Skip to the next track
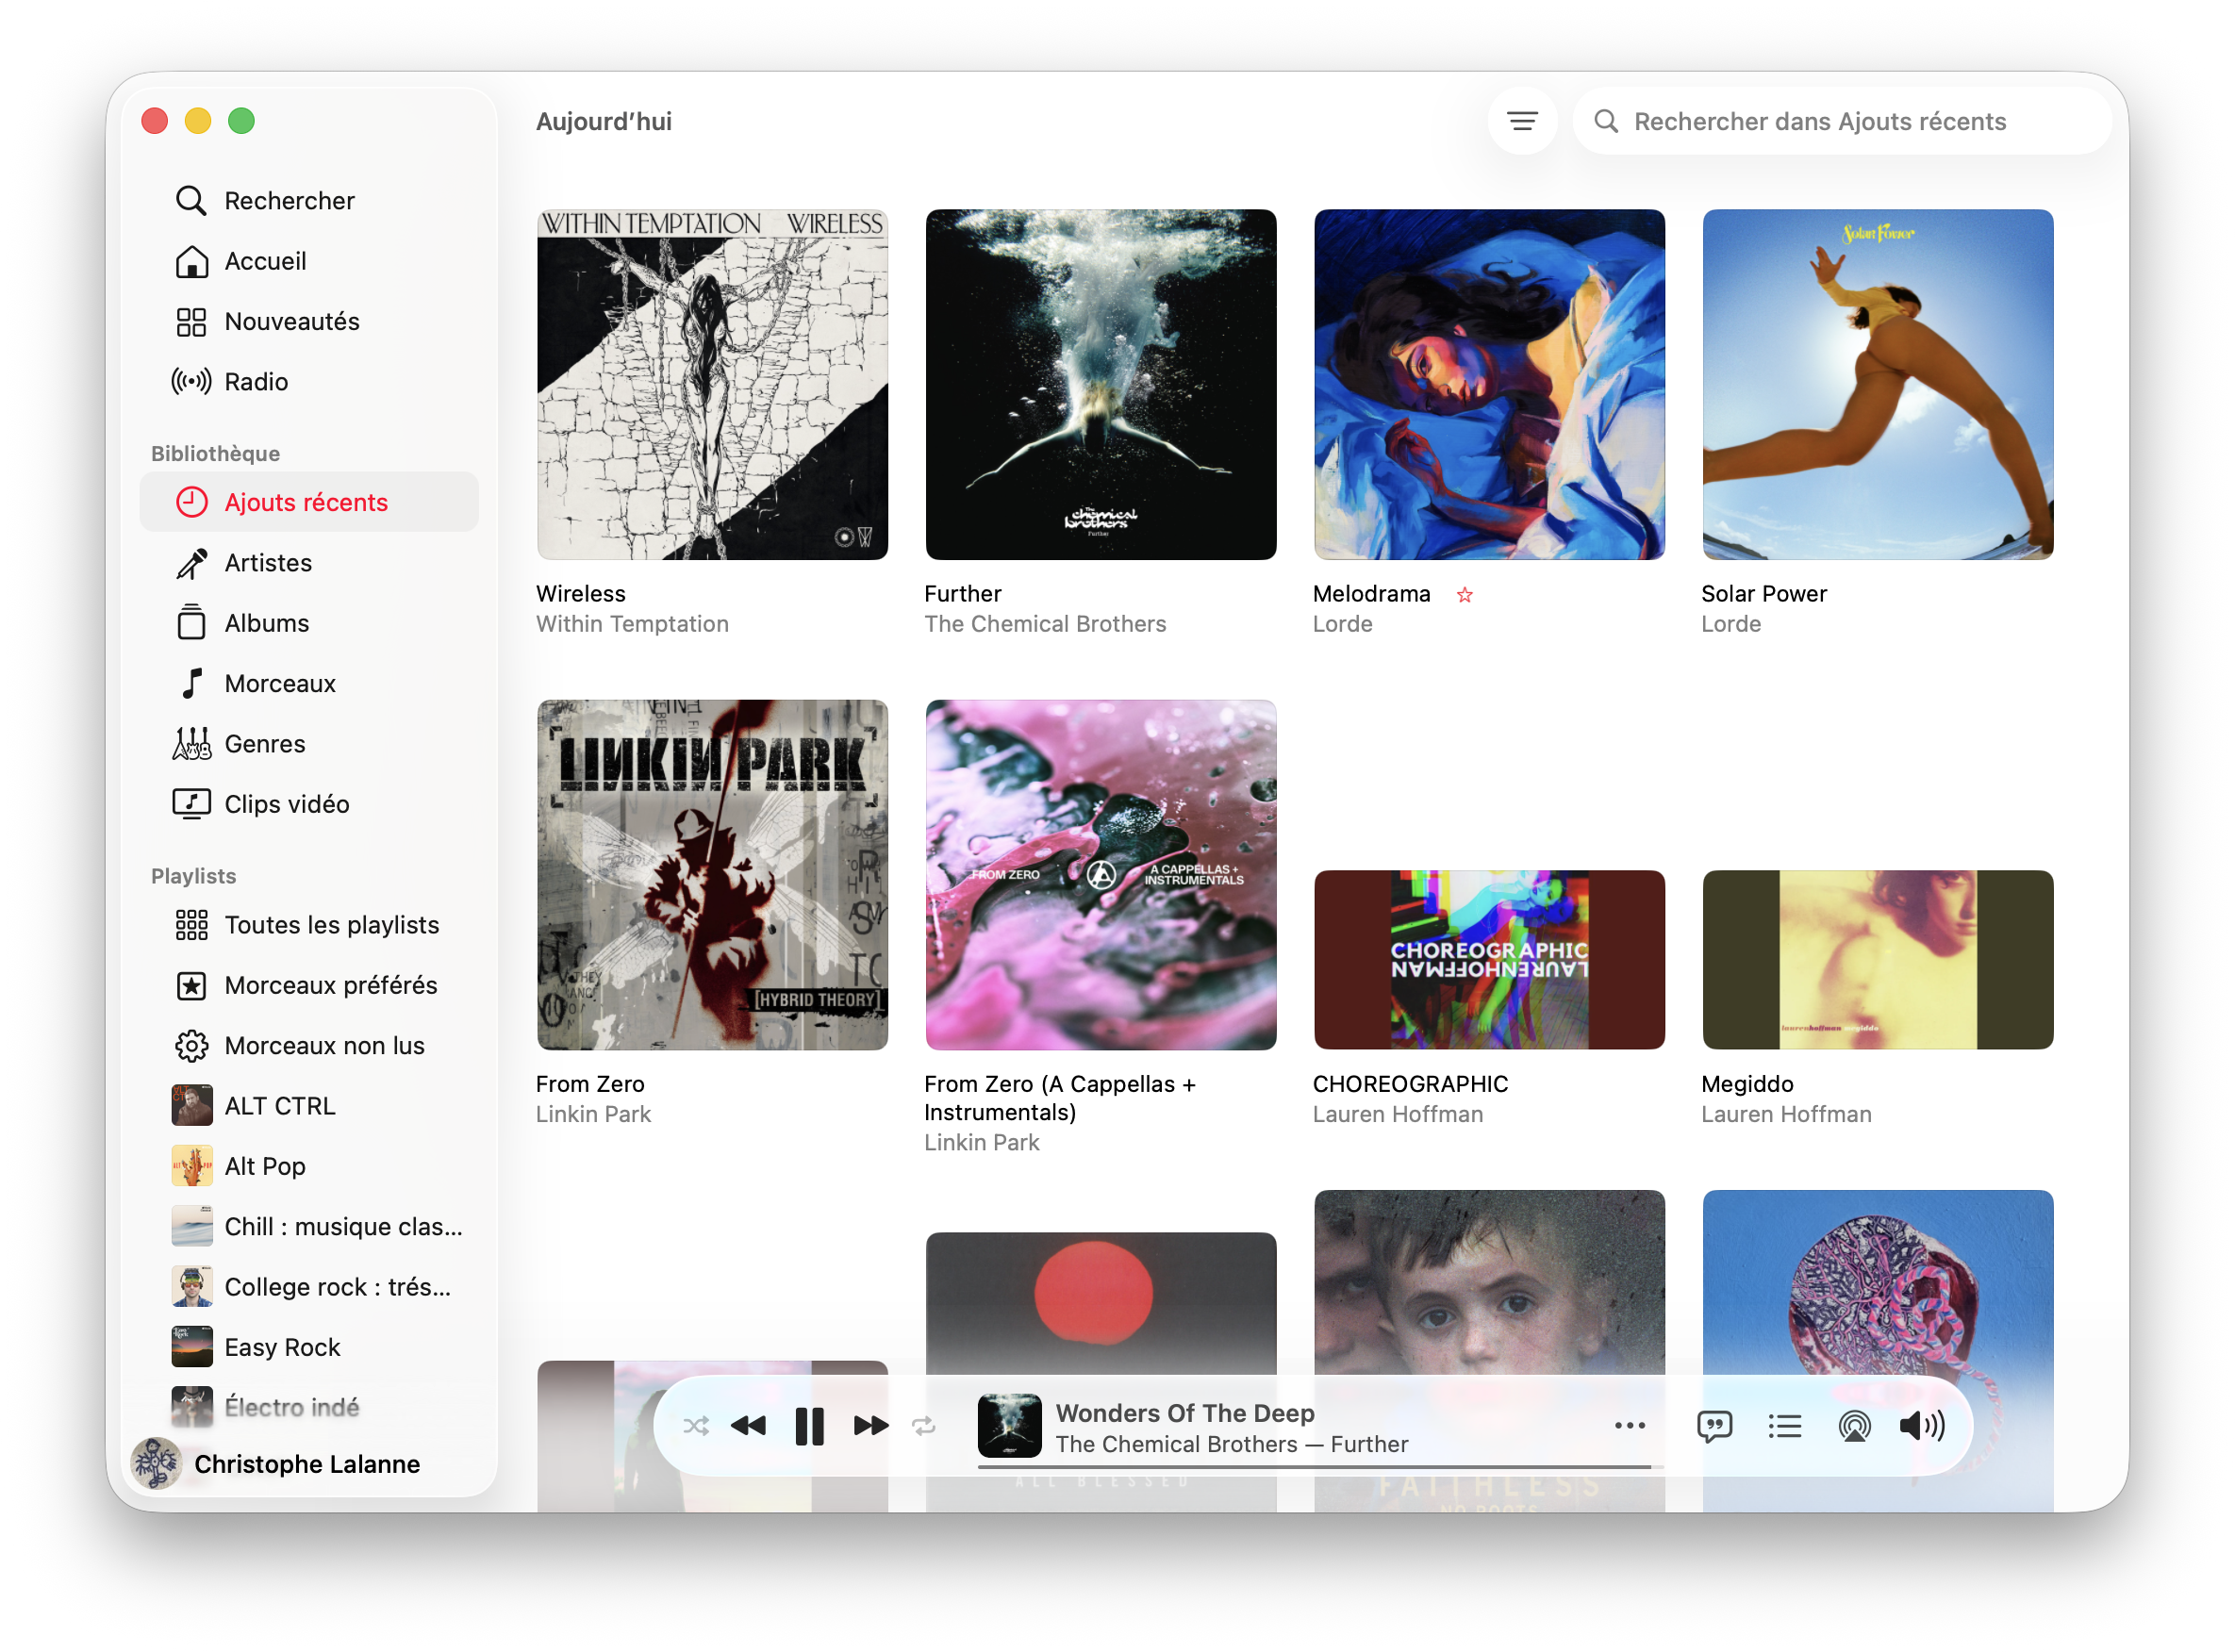Screen dimensions: 2235x1652 [x=870, y=1425]
